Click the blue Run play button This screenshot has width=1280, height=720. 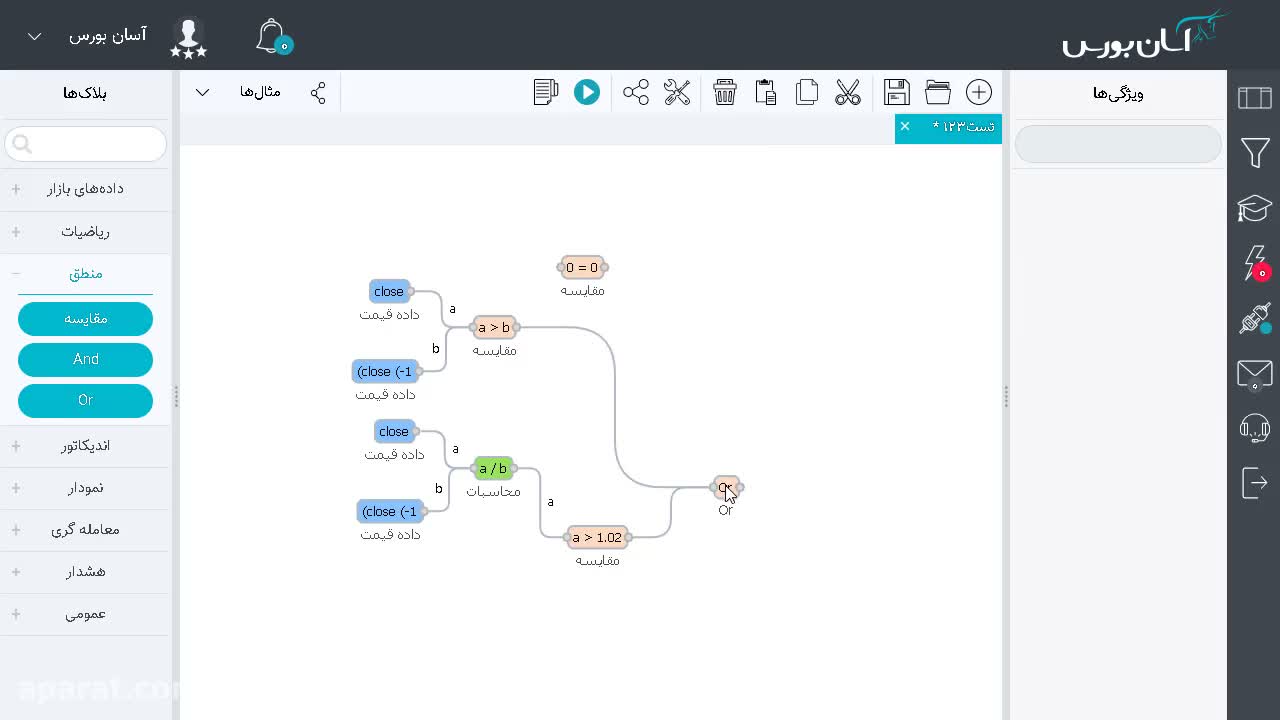click(x=587, y=92)
